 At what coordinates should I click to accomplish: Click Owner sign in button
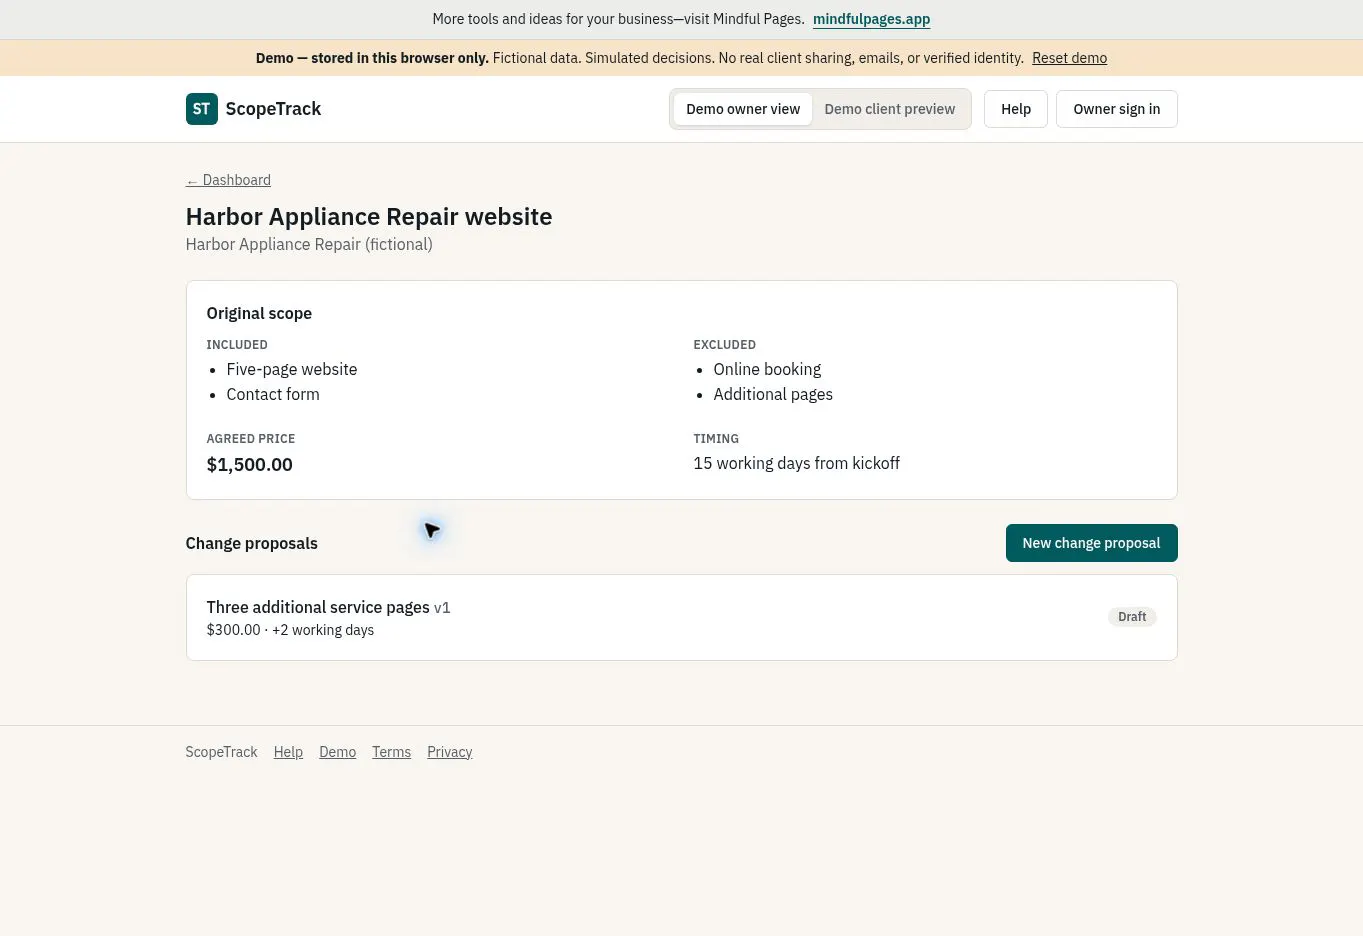[1117, 109]
